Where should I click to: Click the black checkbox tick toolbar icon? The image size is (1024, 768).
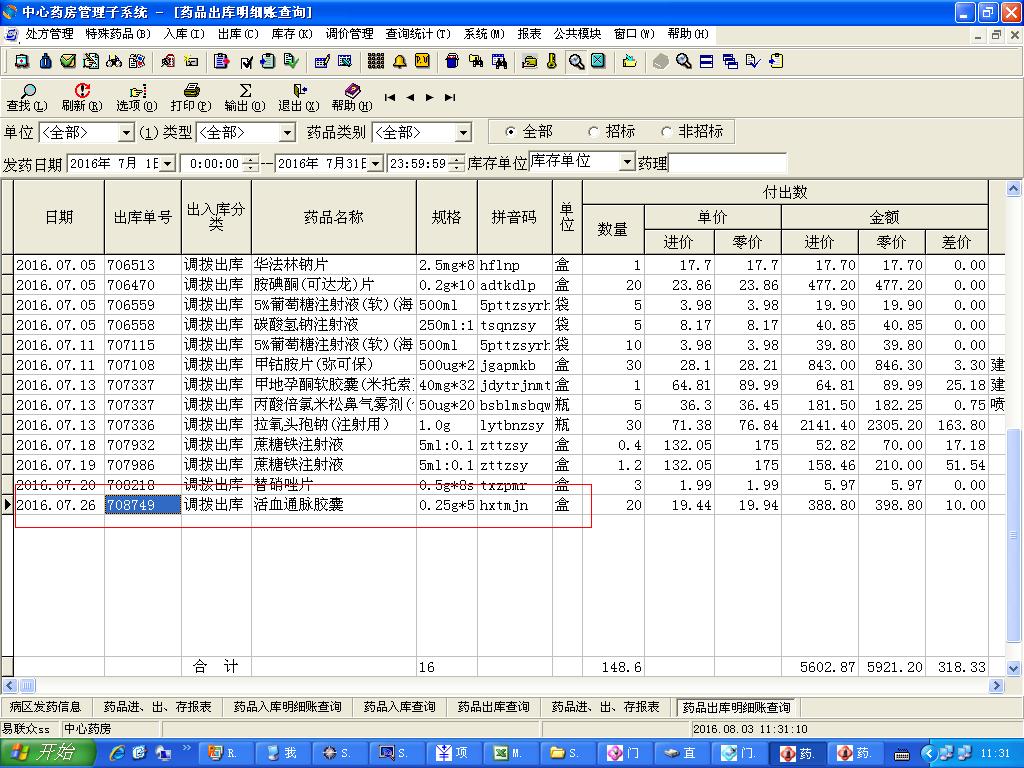(246, 61)
